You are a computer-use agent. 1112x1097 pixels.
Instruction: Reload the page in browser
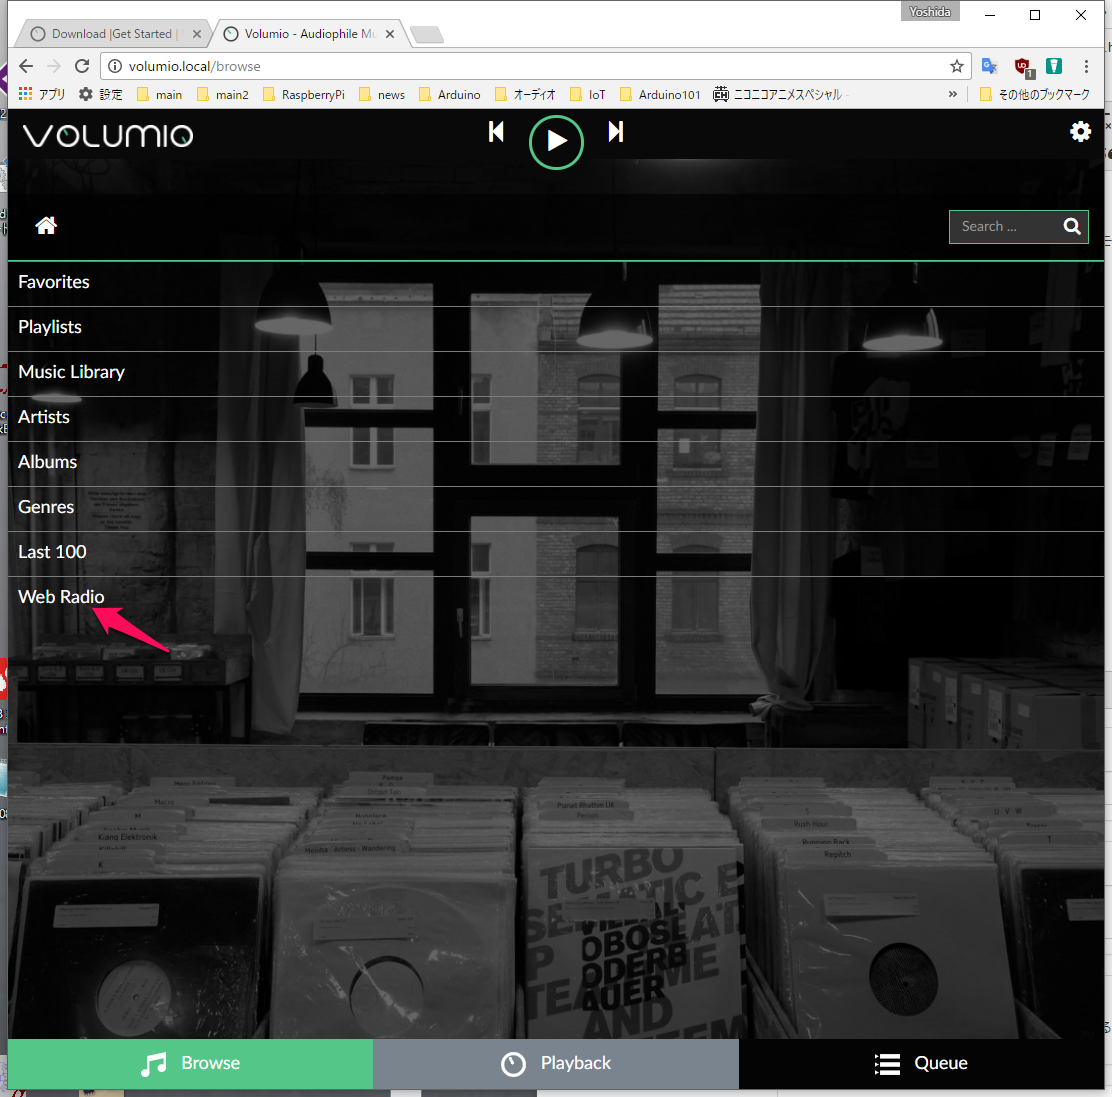pyautogui.click(x=82, y=66)
